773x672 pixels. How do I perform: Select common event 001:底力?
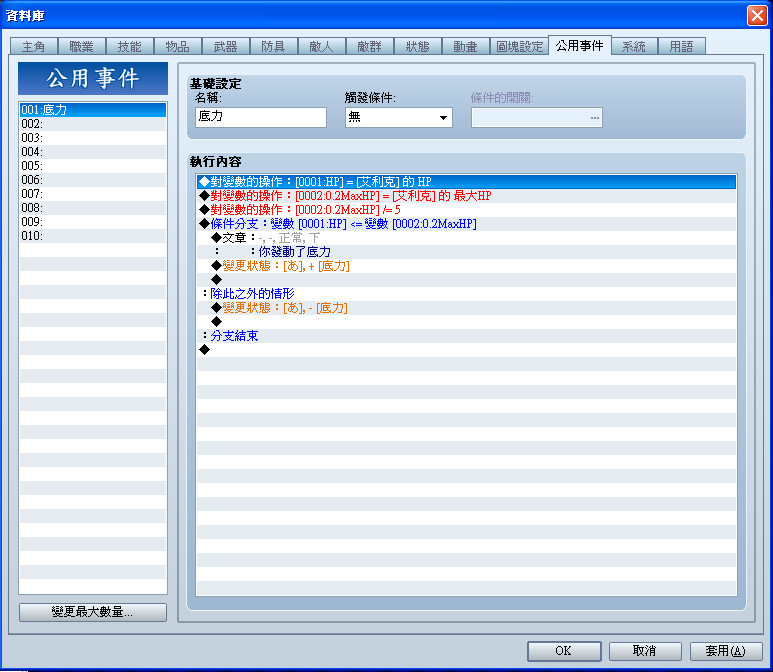click(x=93, y=110)
